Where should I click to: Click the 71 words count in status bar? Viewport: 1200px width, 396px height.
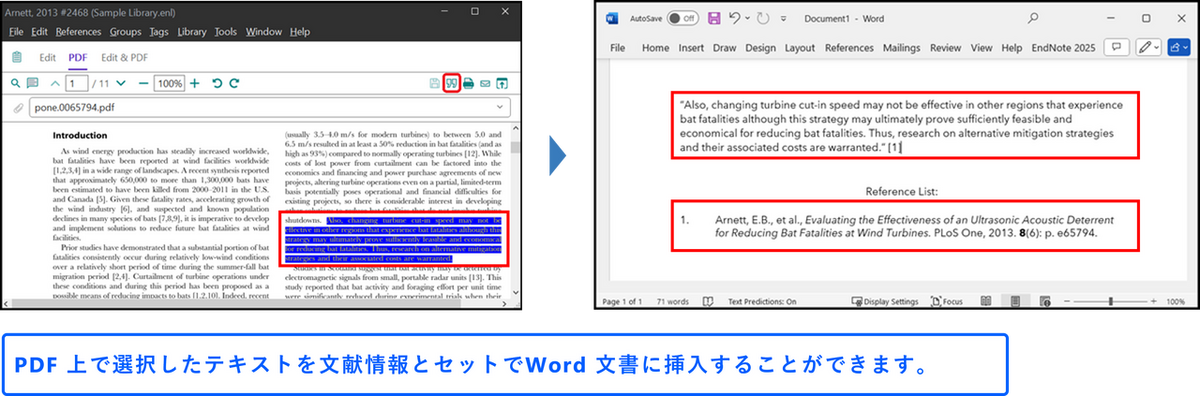coord(672,301)
